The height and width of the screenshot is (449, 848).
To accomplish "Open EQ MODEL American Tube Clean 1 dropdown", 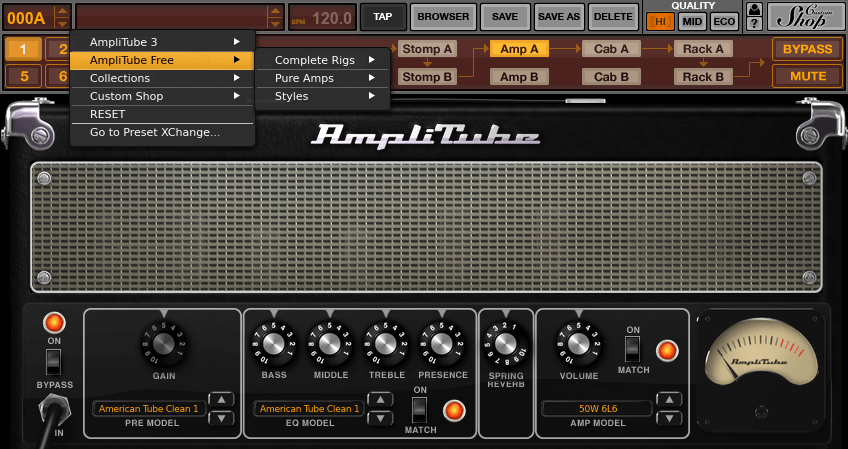I will tap(309, 408).
